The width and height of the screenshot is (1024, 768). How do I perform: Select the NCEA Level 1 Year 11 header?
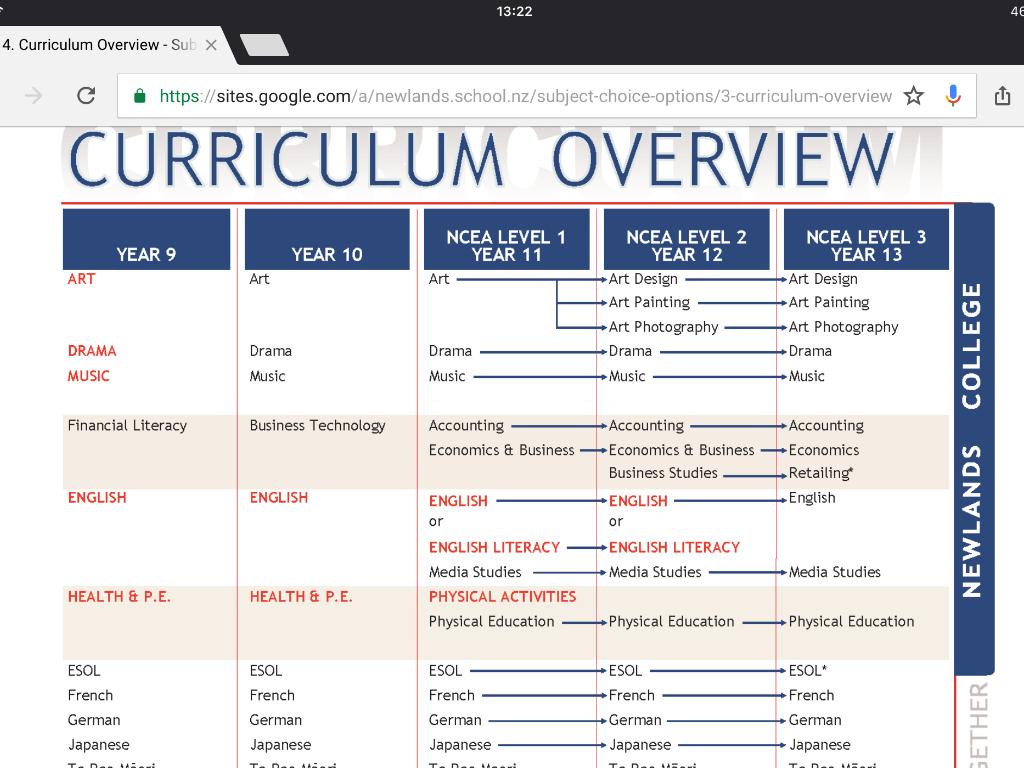pos(506,240)
